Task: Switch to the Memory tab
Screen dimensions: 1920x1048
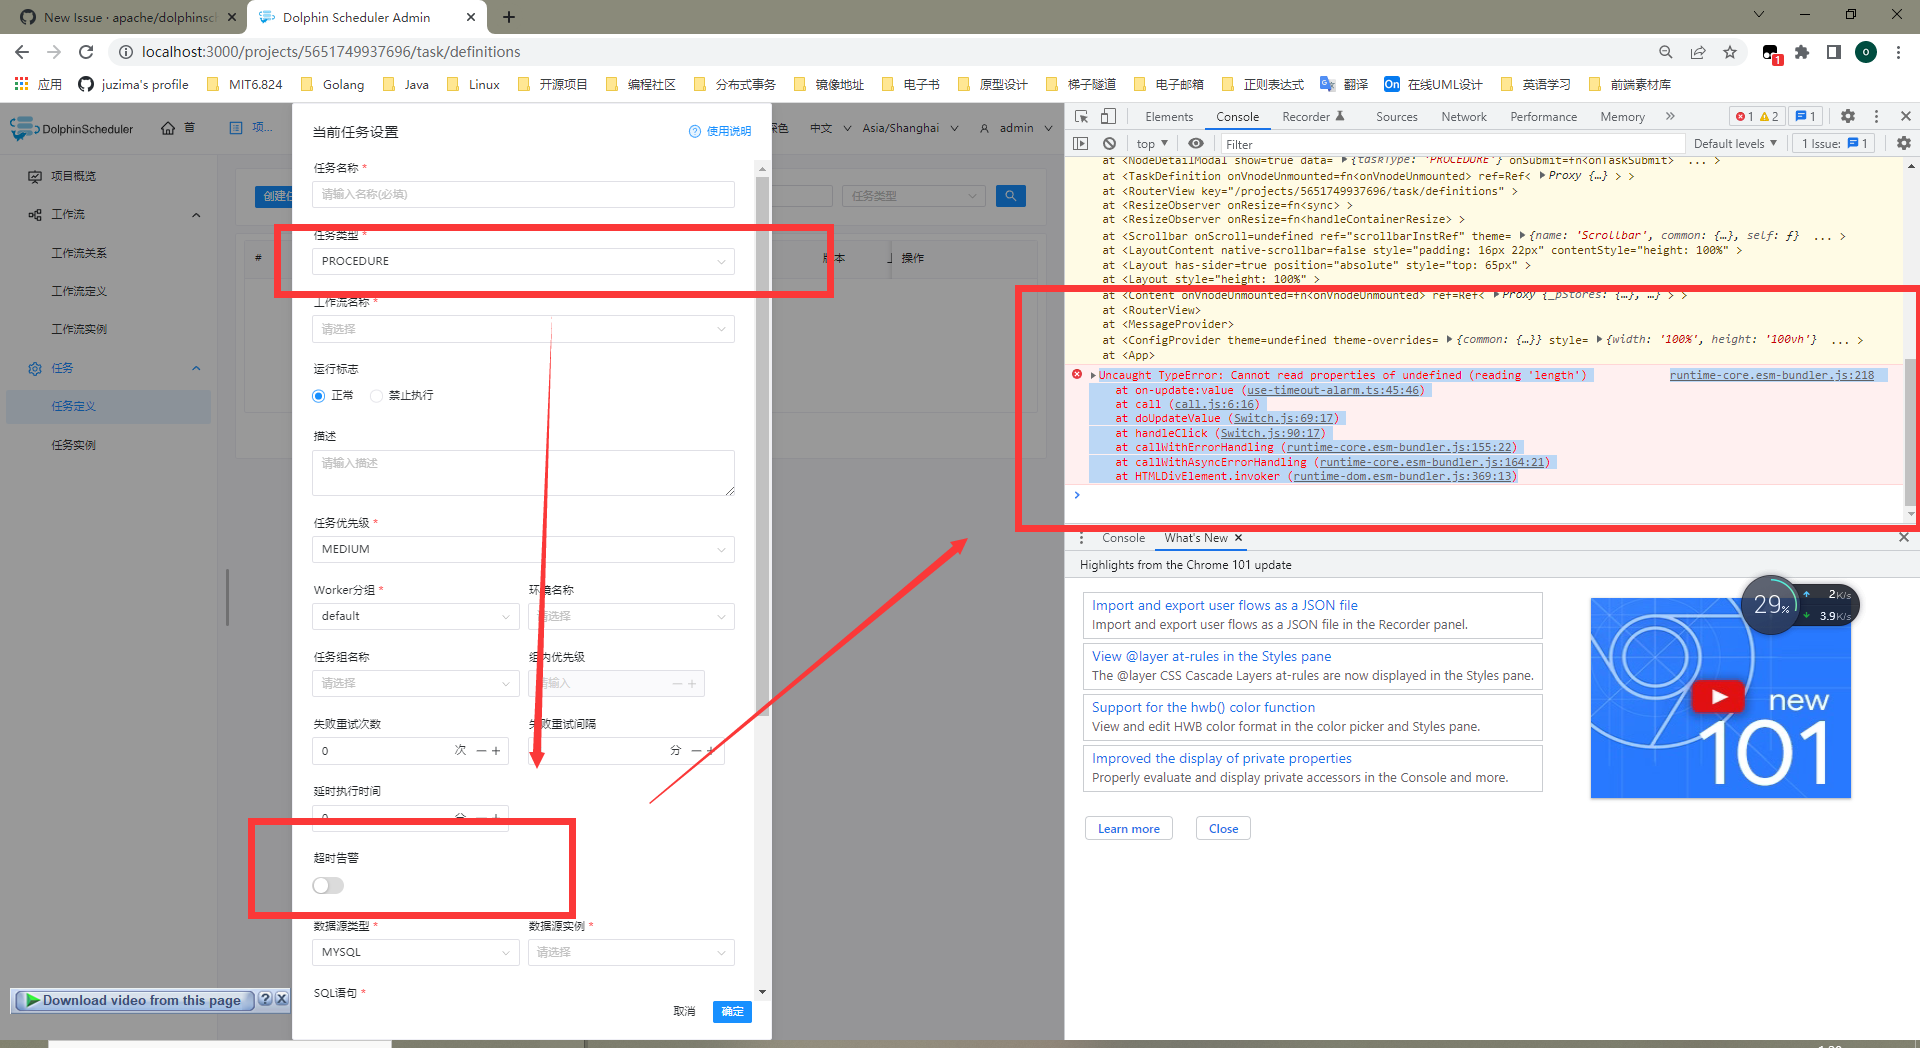Action: click(1622, 117)
